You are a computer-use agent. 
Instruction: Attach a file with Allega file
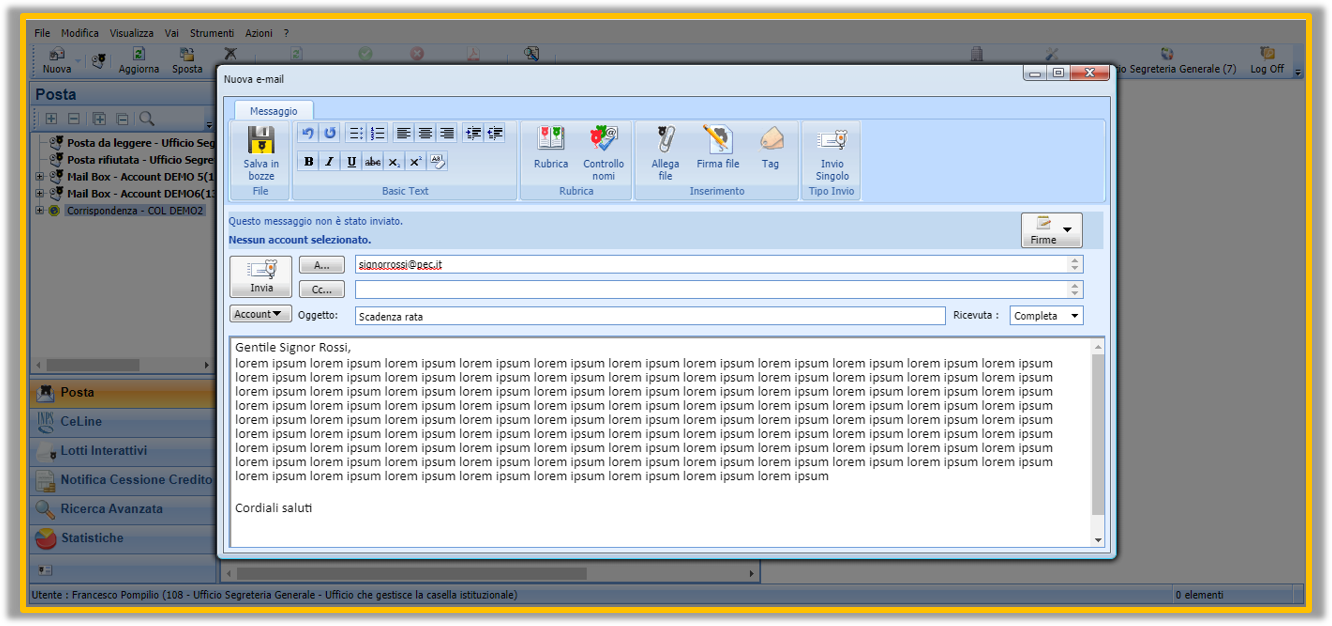coord(665,153)
